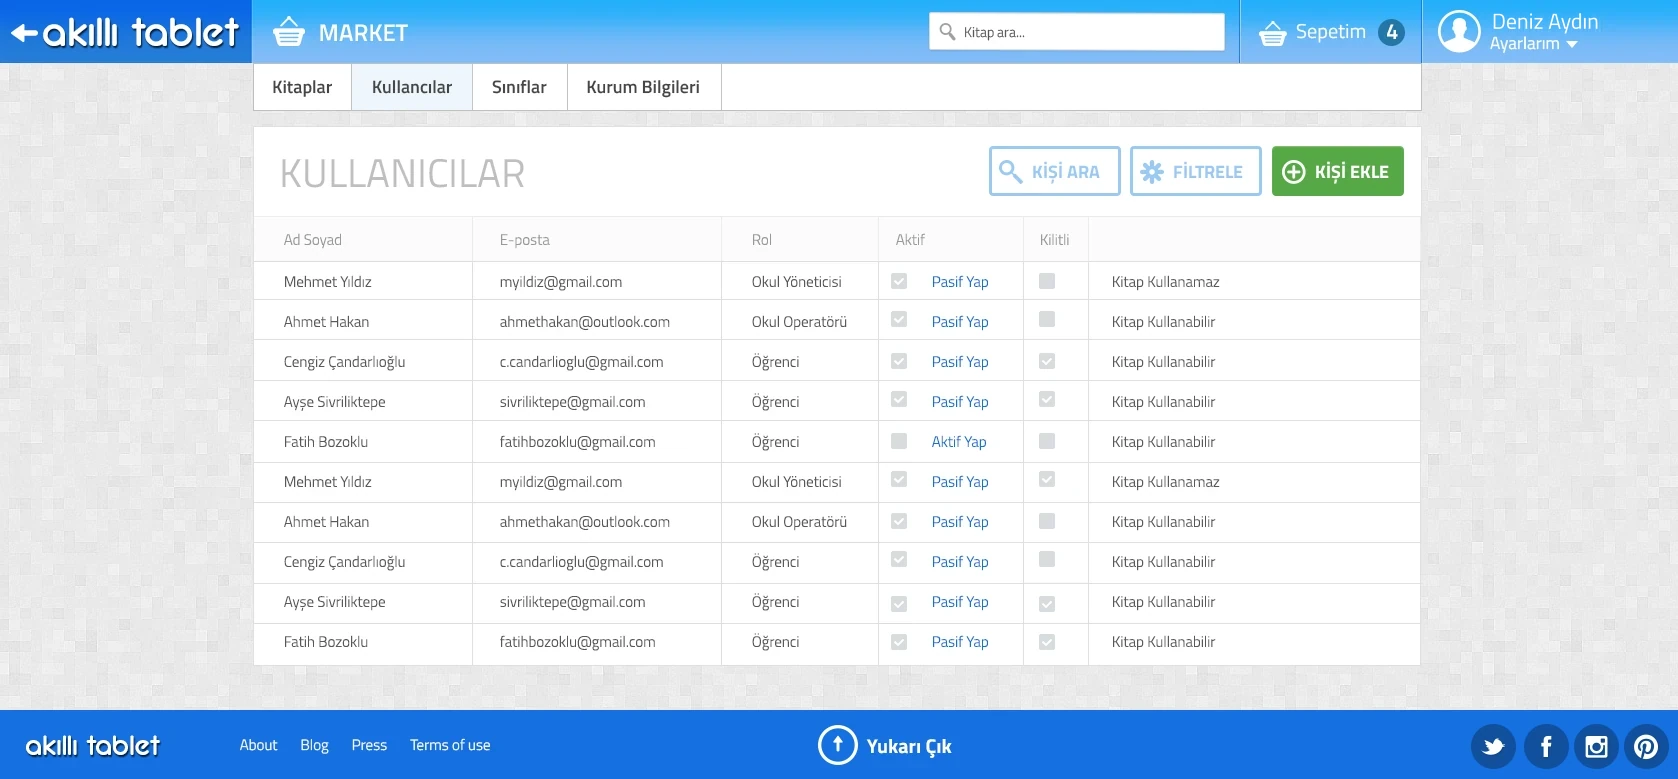
Task: Click the magnifier icon in Kitap ara box
Action: point(947,32)
